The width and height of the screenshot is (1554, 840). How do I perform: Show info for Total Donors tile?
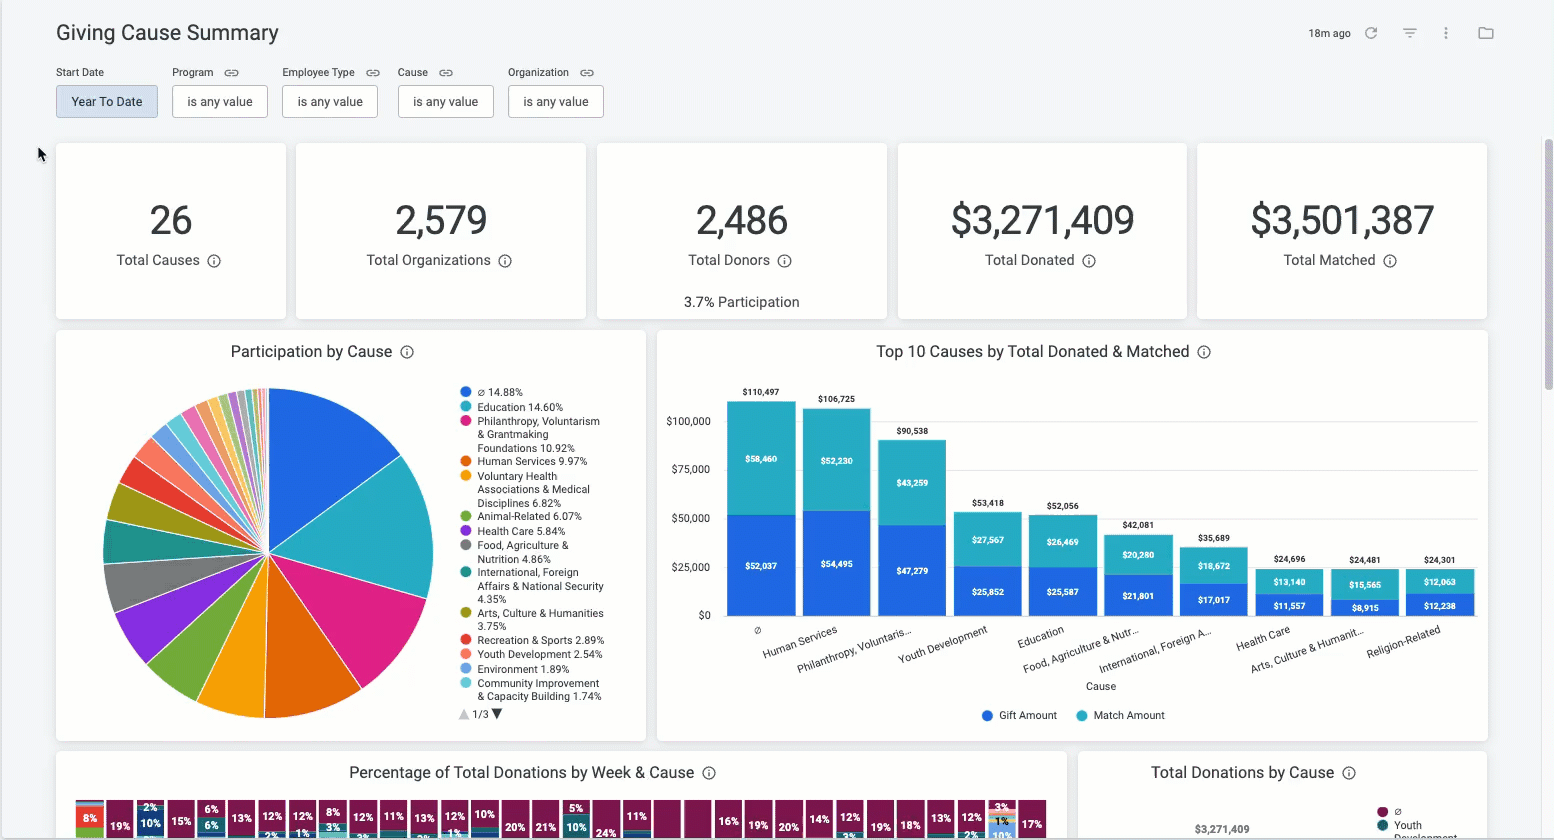point(785,261)
